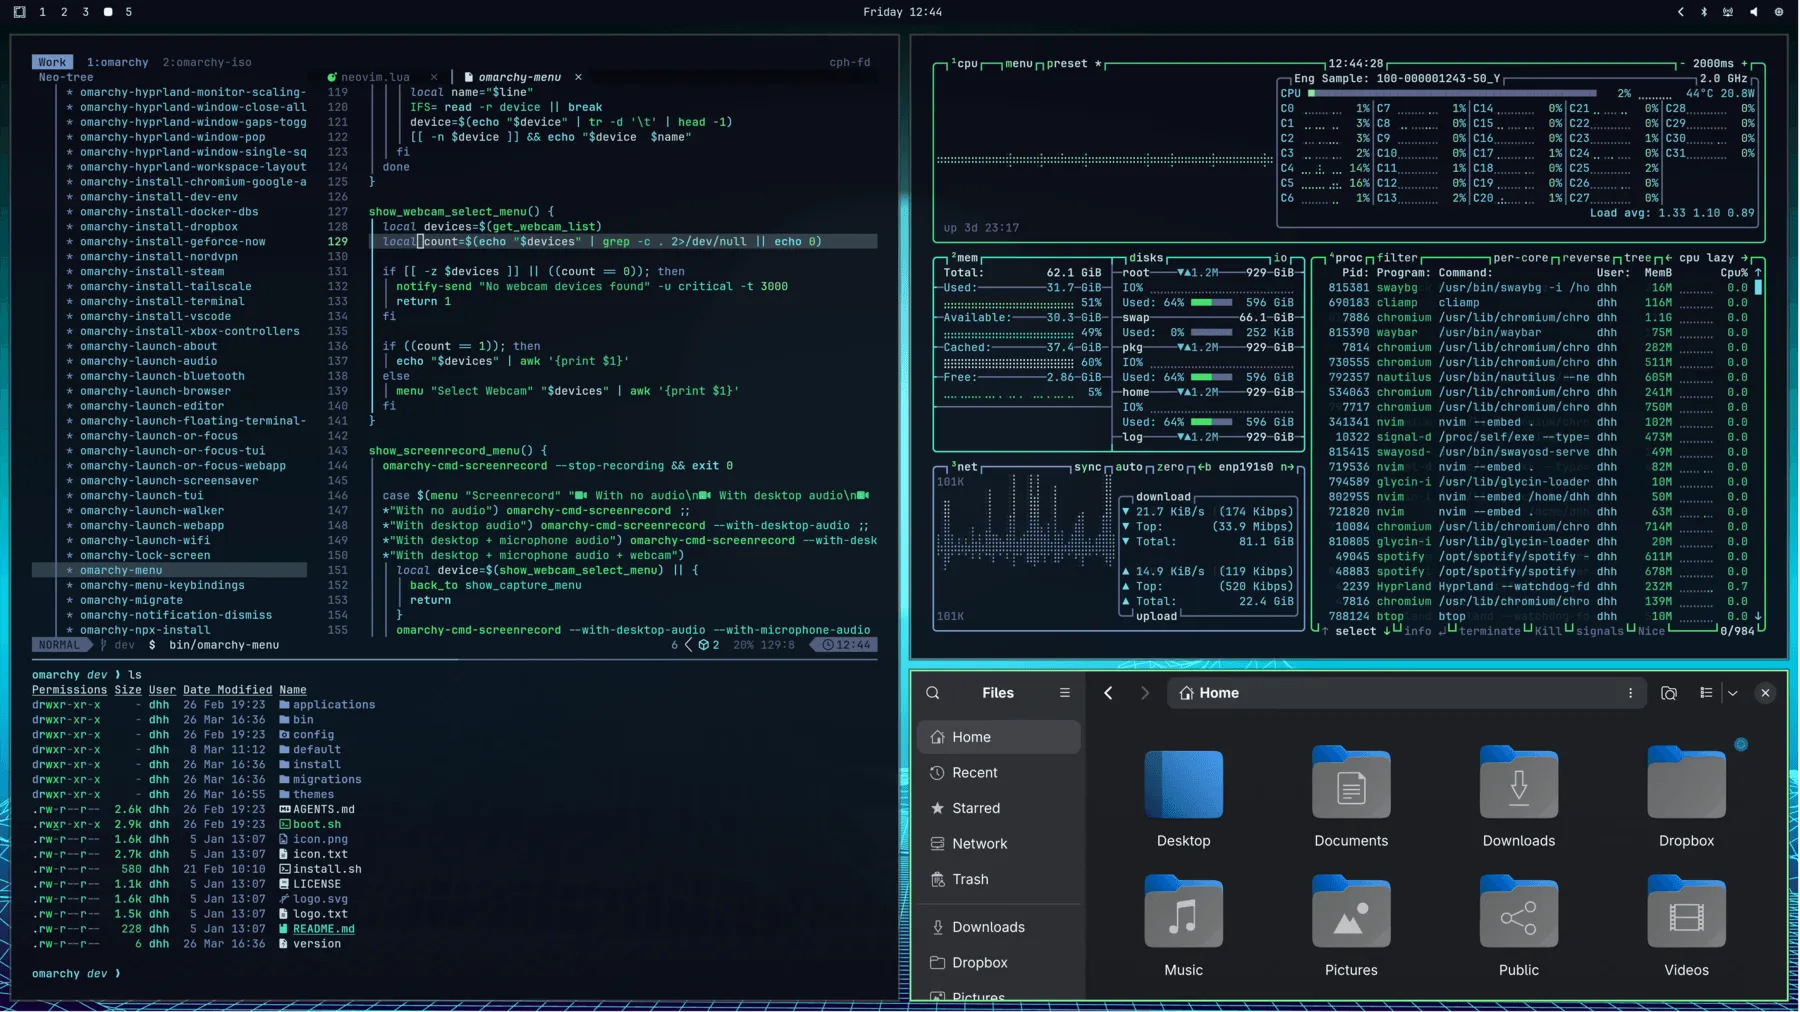Select the Videos folder icon
This screenshot has width=1800, height=1012.
pyautogui.click(x=1686, y=912)
